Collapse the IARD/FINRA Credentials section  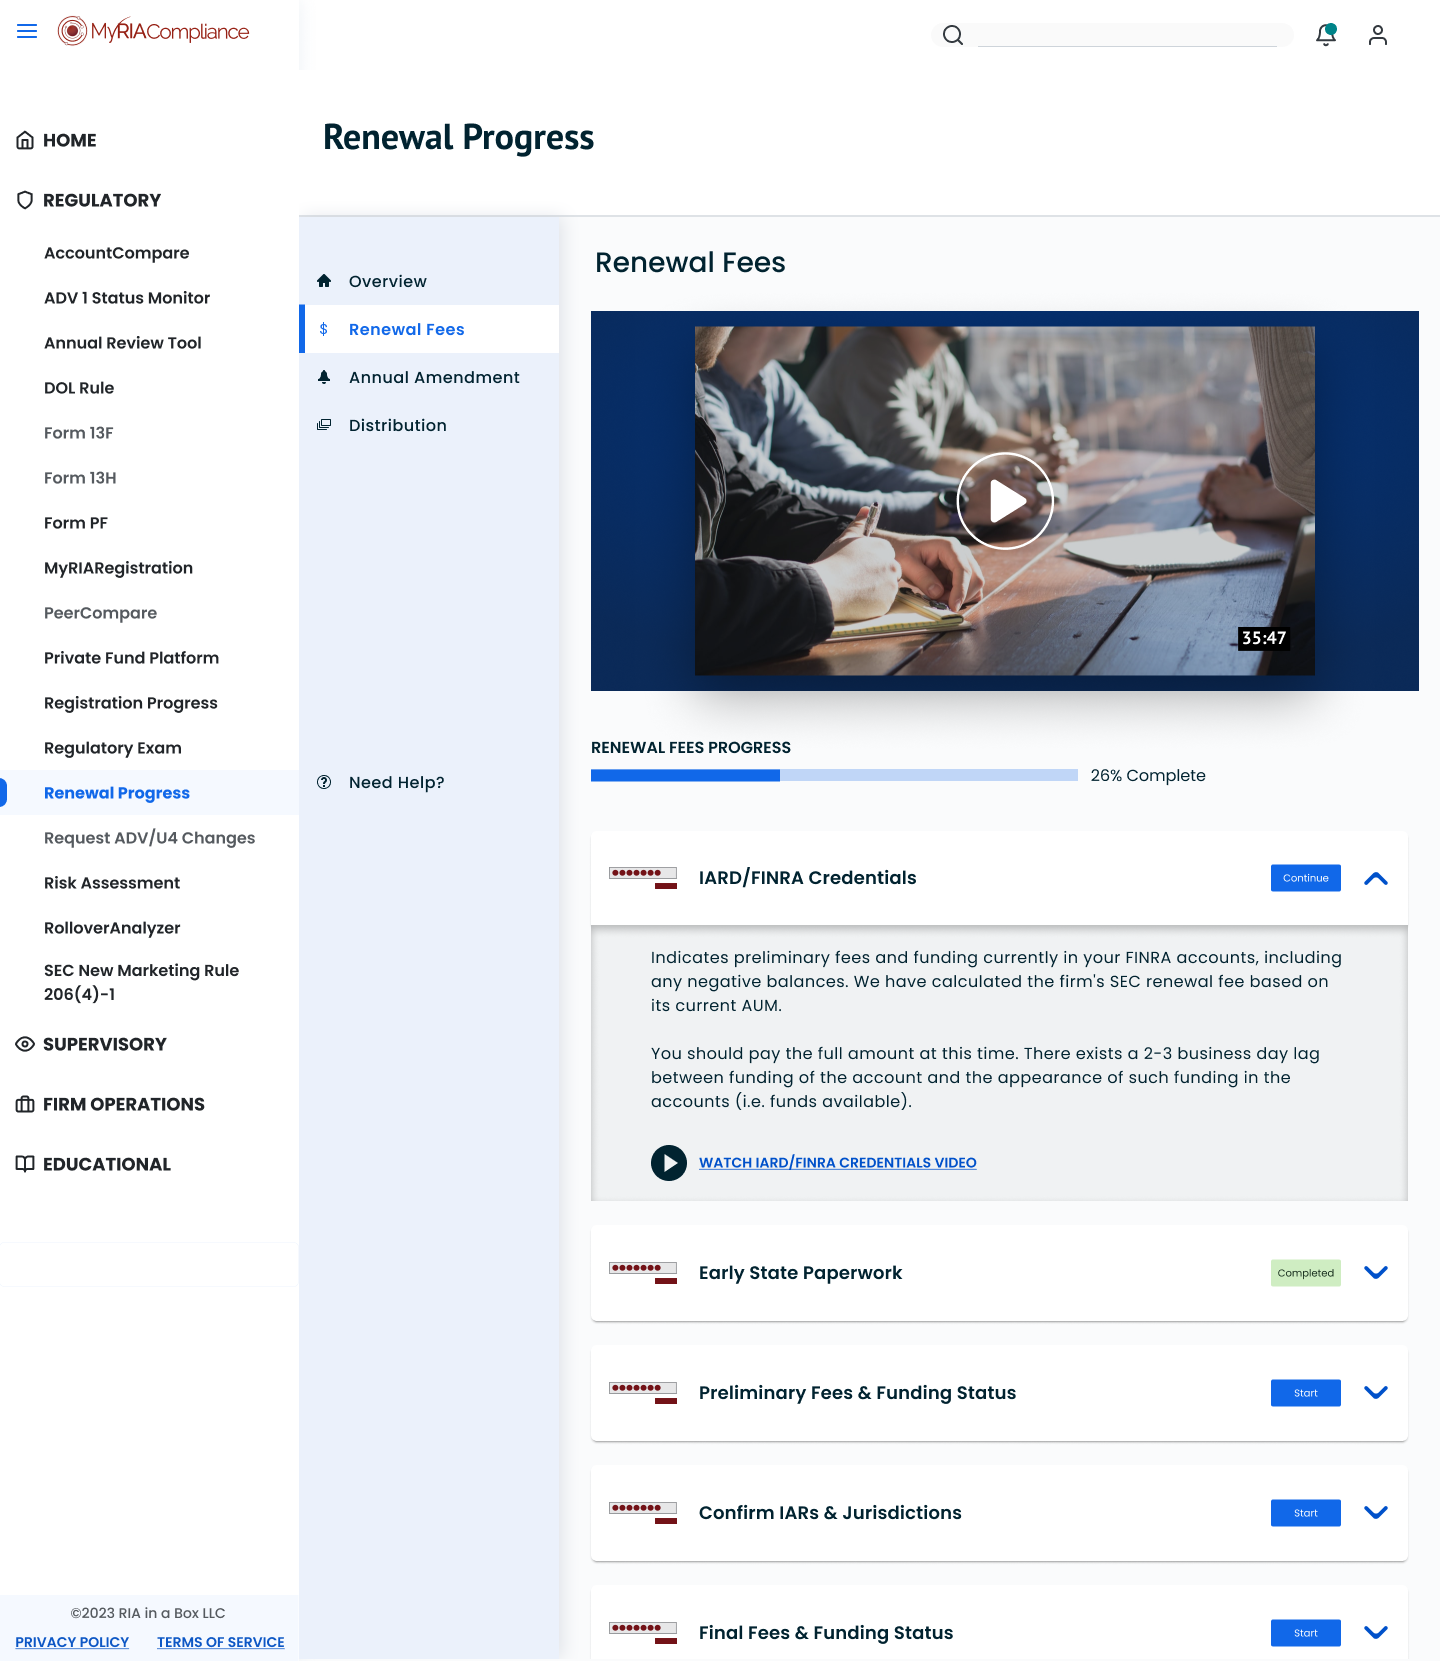1376,878
